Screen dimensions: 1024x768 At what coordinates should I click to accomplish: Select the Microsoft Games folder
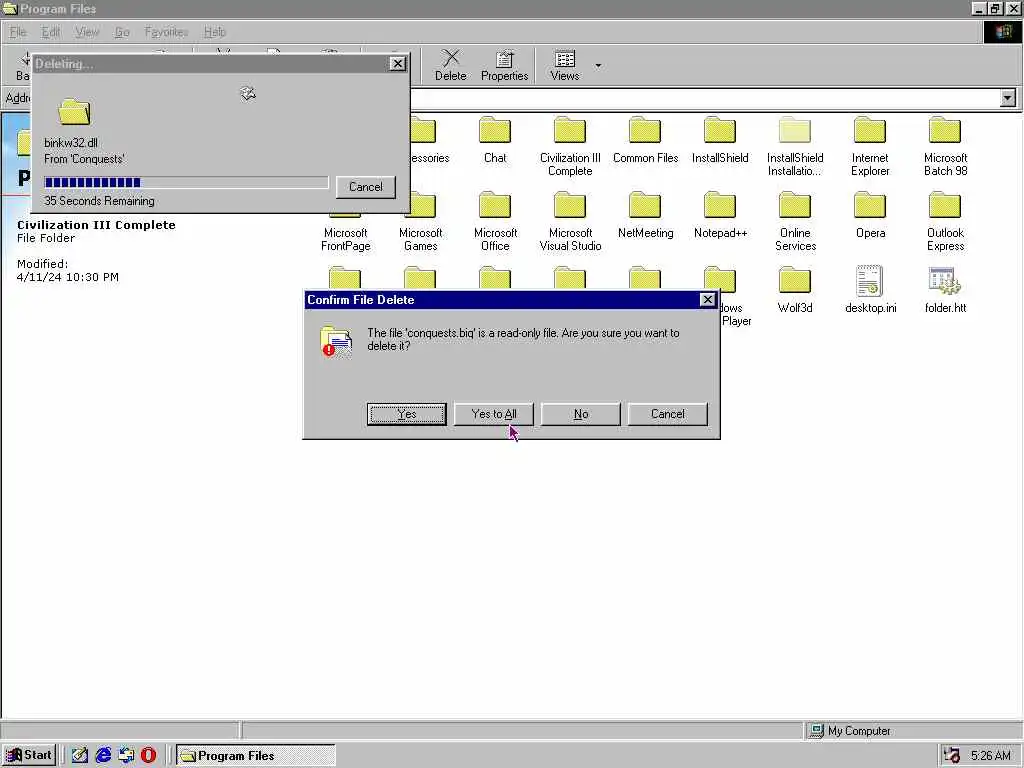coord(421,222)
